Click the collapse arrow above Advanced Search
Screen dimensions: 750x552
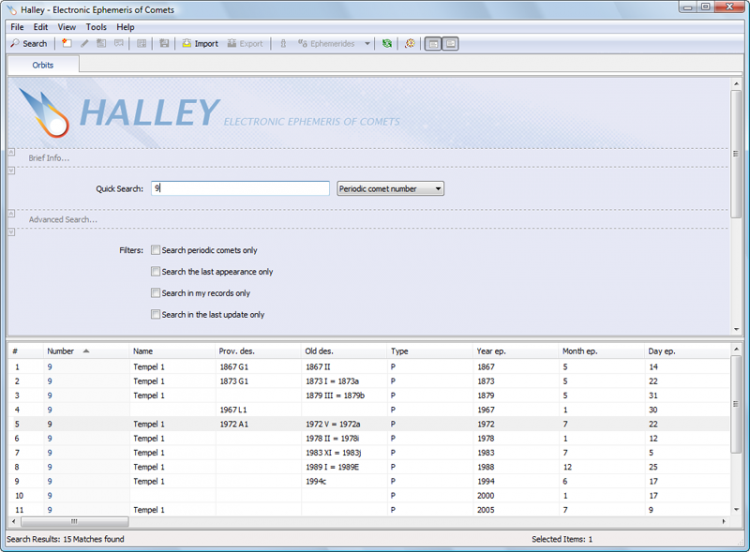point(11,213)
